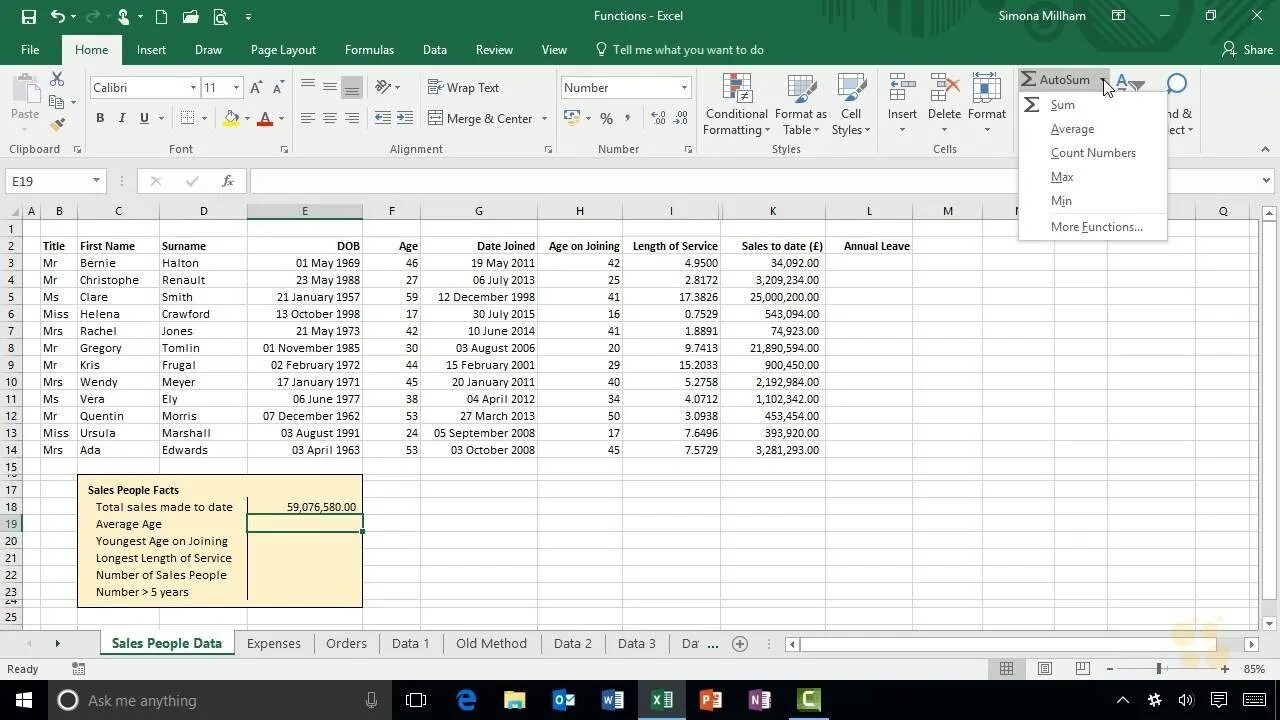
Task: Increase font size with the larger A icon
Action: pyautogui.click(x=257, y=88)
